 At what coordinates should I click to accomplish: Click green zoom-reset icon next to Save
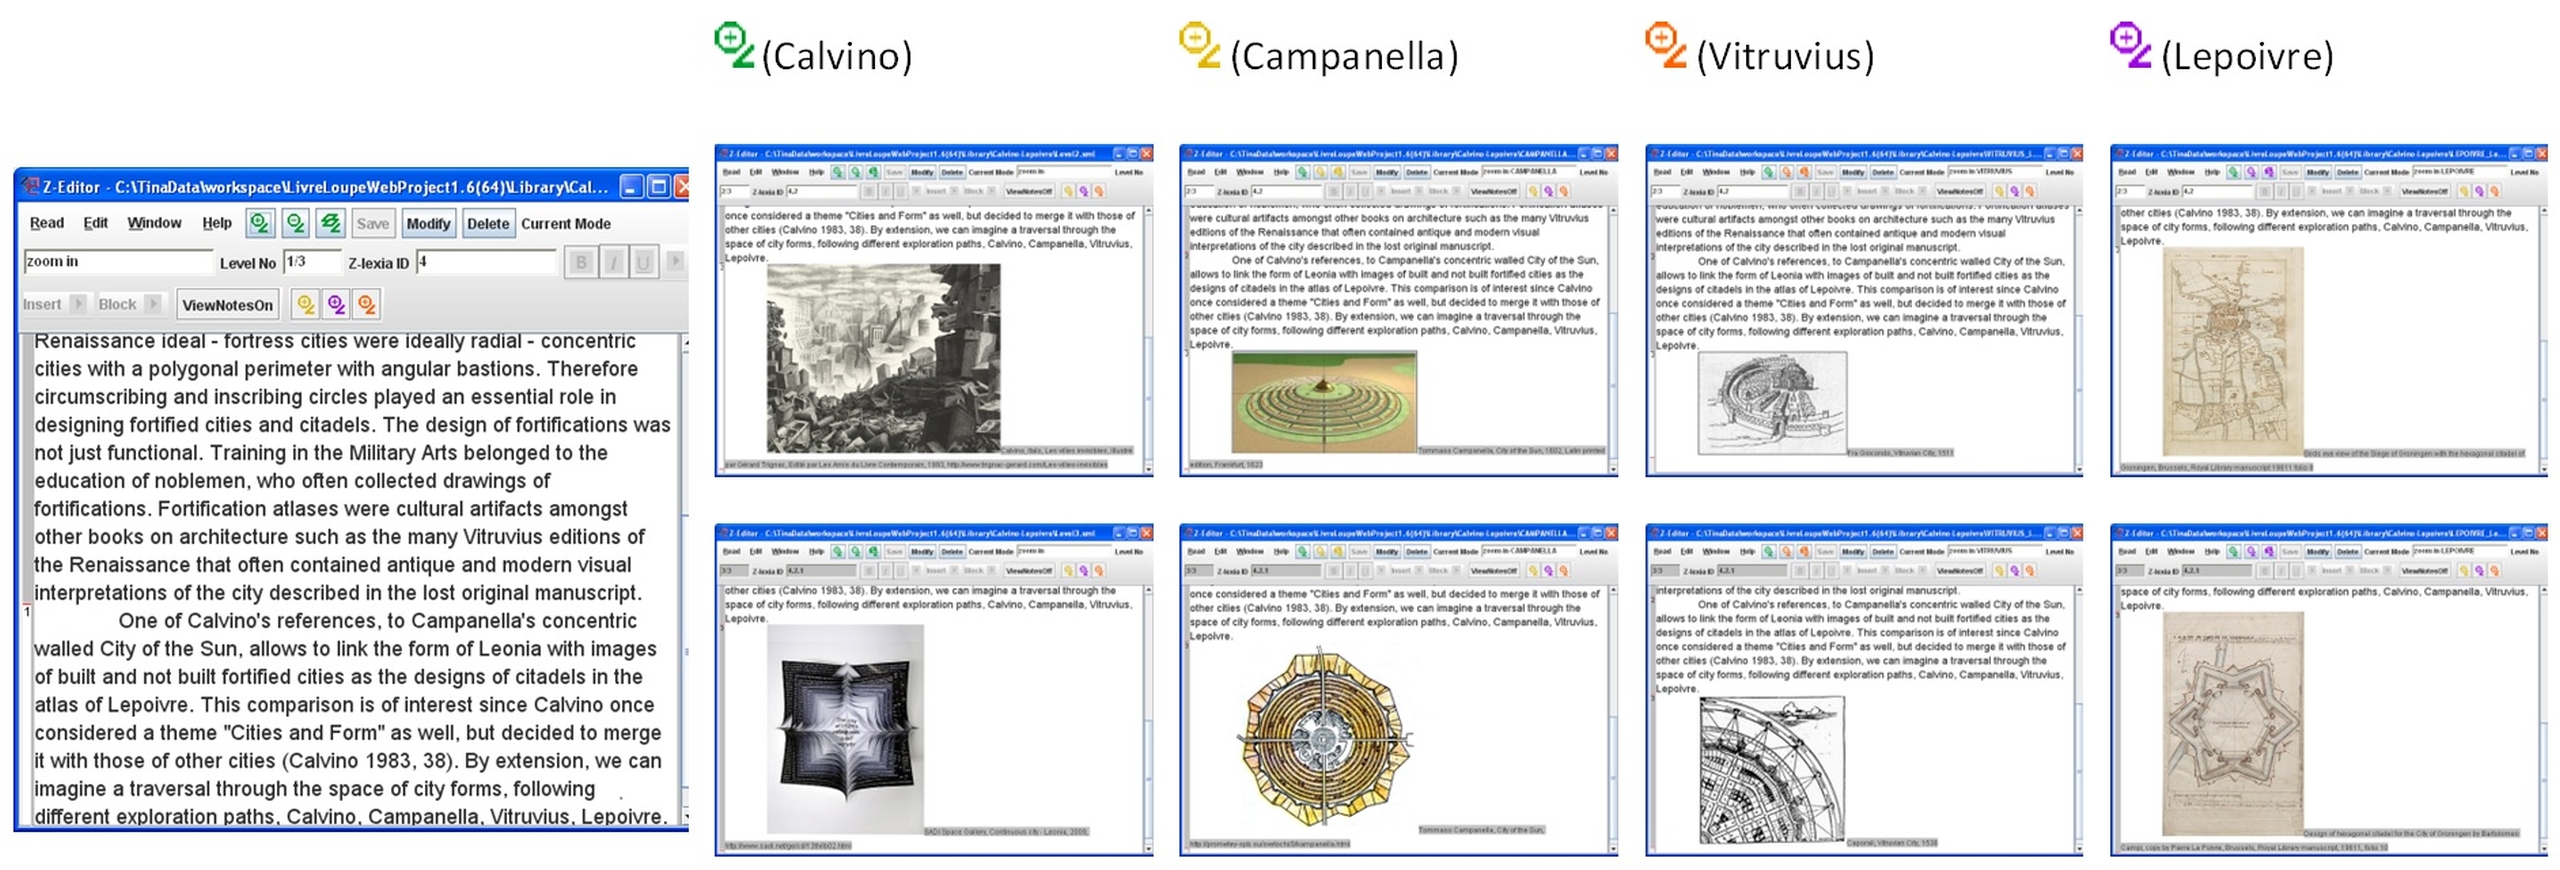tap(330, 223)
